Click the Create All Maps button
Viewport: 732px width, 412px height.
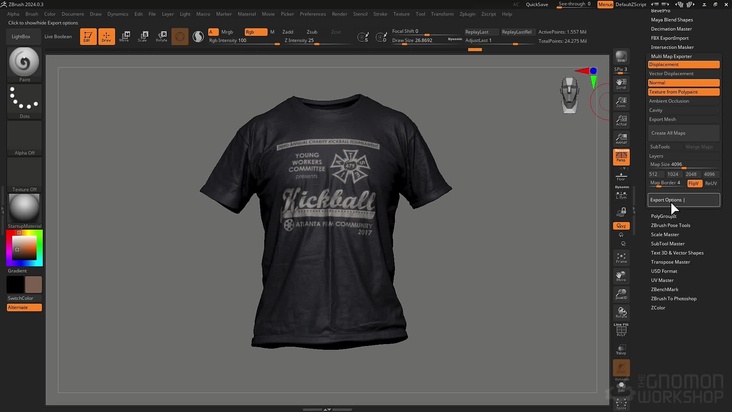point(683,133)
